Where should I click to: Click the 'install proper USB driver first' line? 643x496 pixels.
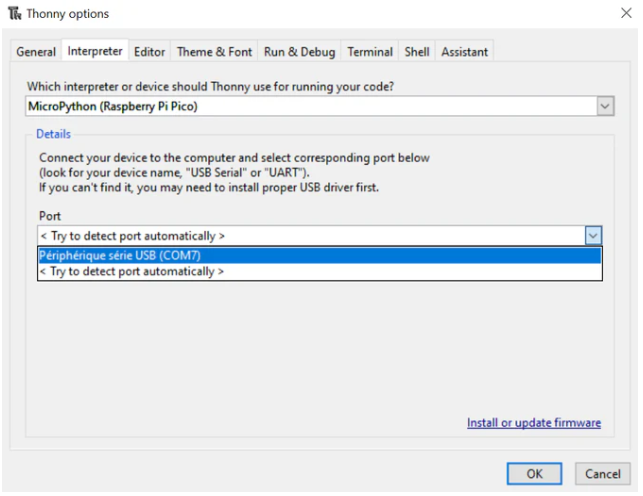(209, 187)
